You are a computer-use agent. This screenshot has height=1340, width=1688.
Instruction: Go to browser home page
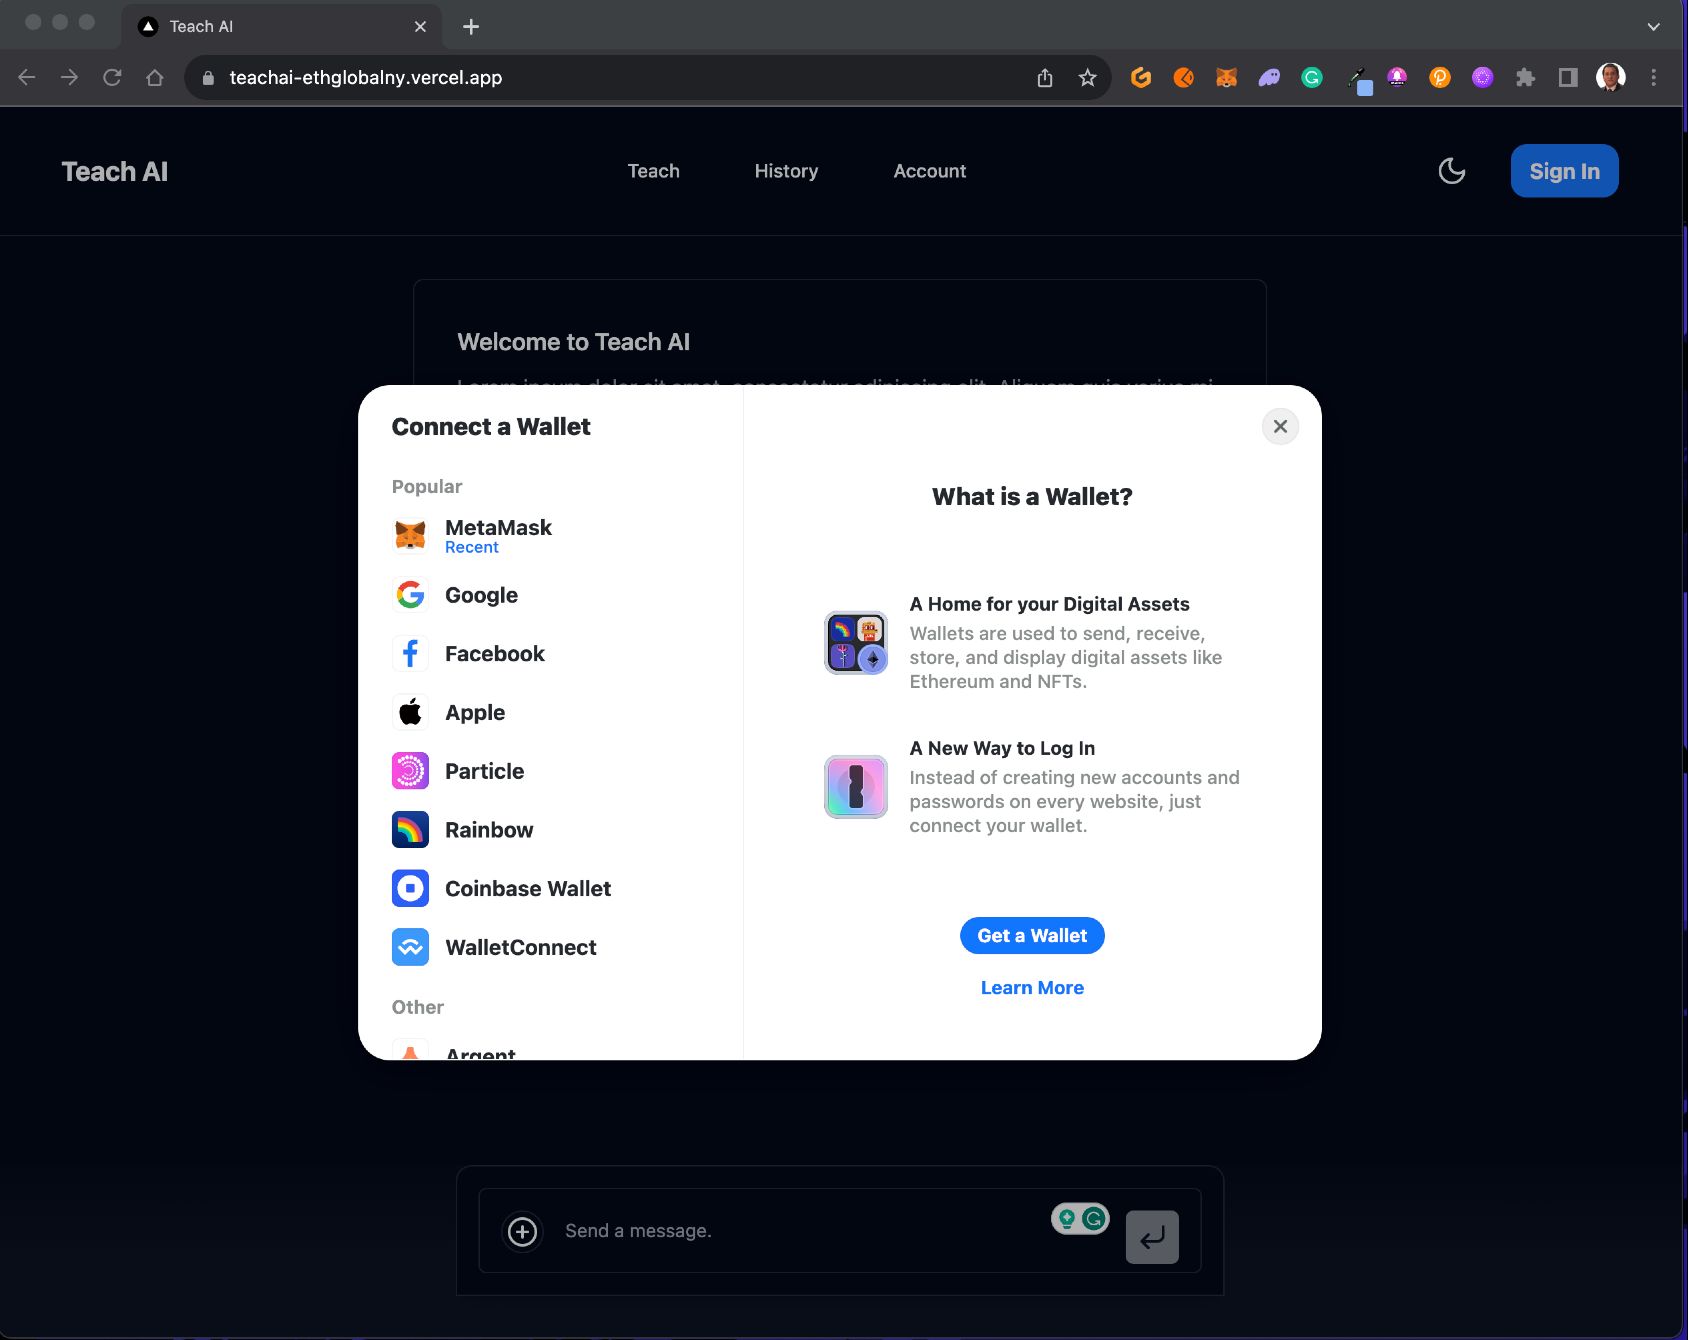(155, 78)
